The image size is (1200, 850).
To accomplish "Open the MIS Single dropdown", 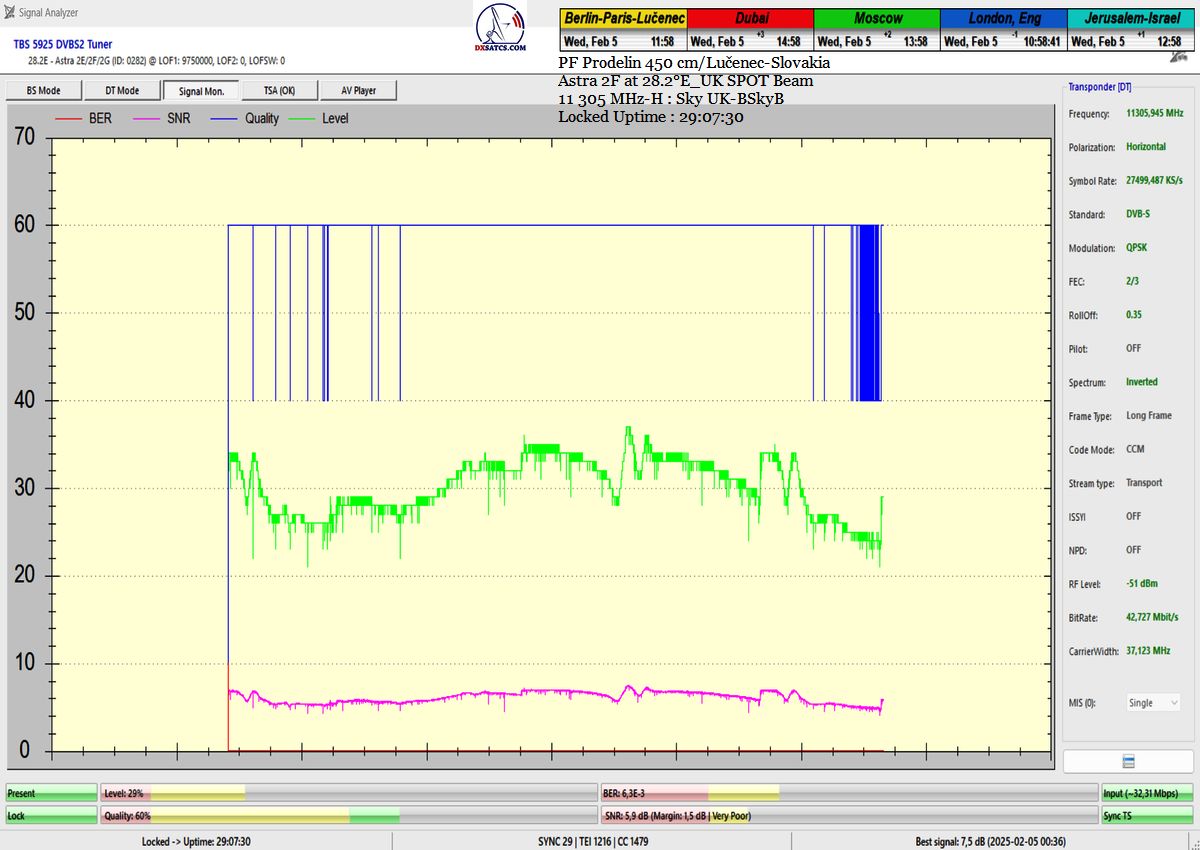I will 1153,703.
